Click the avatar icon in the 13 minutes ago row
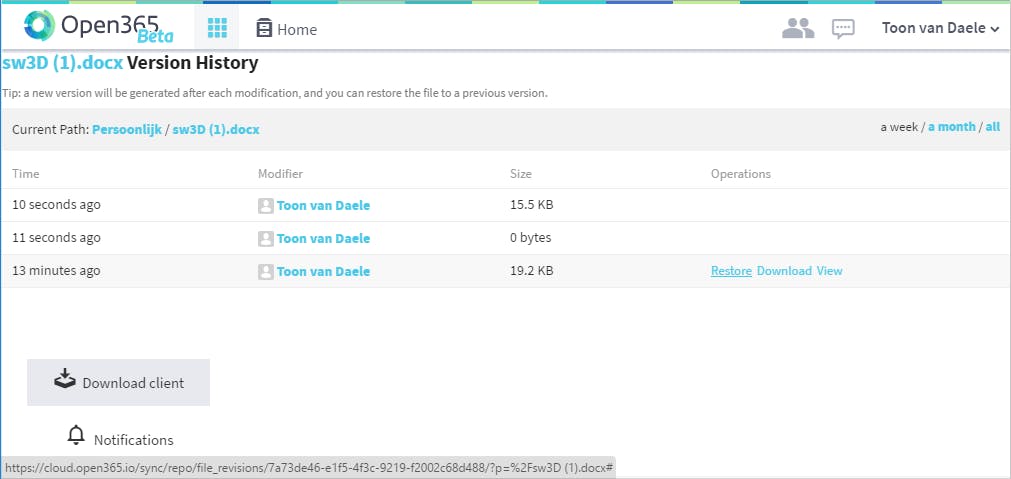 click(x=266, y=271)
